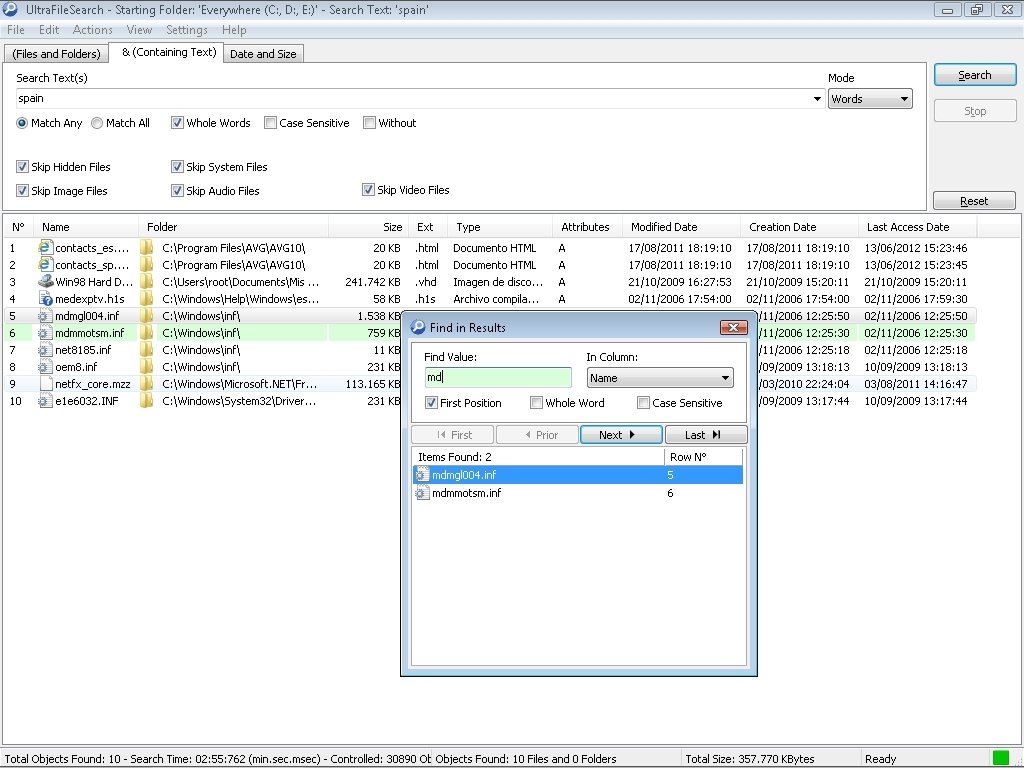
Task: Click the inf icon of mdmgl004.inf in main list
Action: coord(45,315)
